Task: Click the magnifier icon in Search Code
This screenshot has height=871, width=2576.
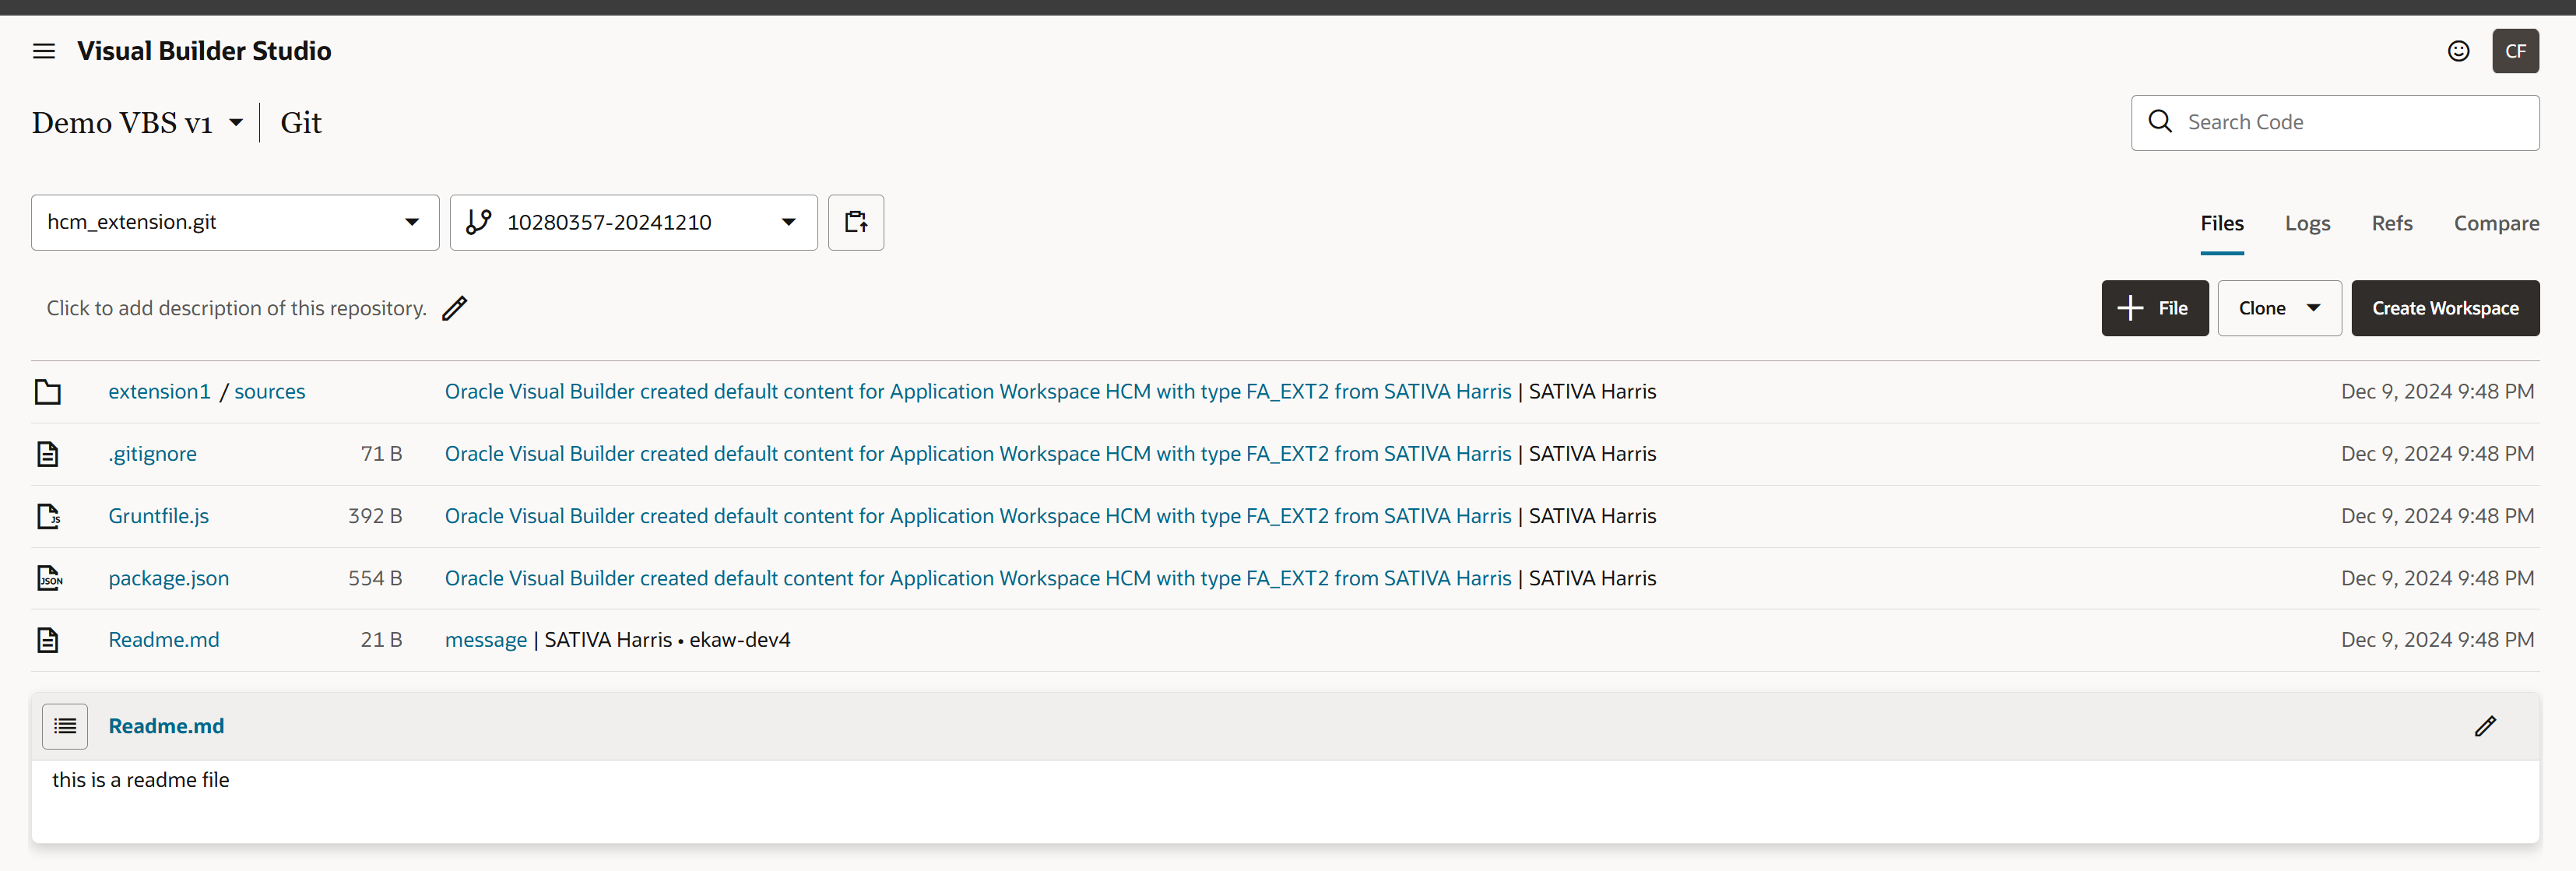Action: 2160,122
